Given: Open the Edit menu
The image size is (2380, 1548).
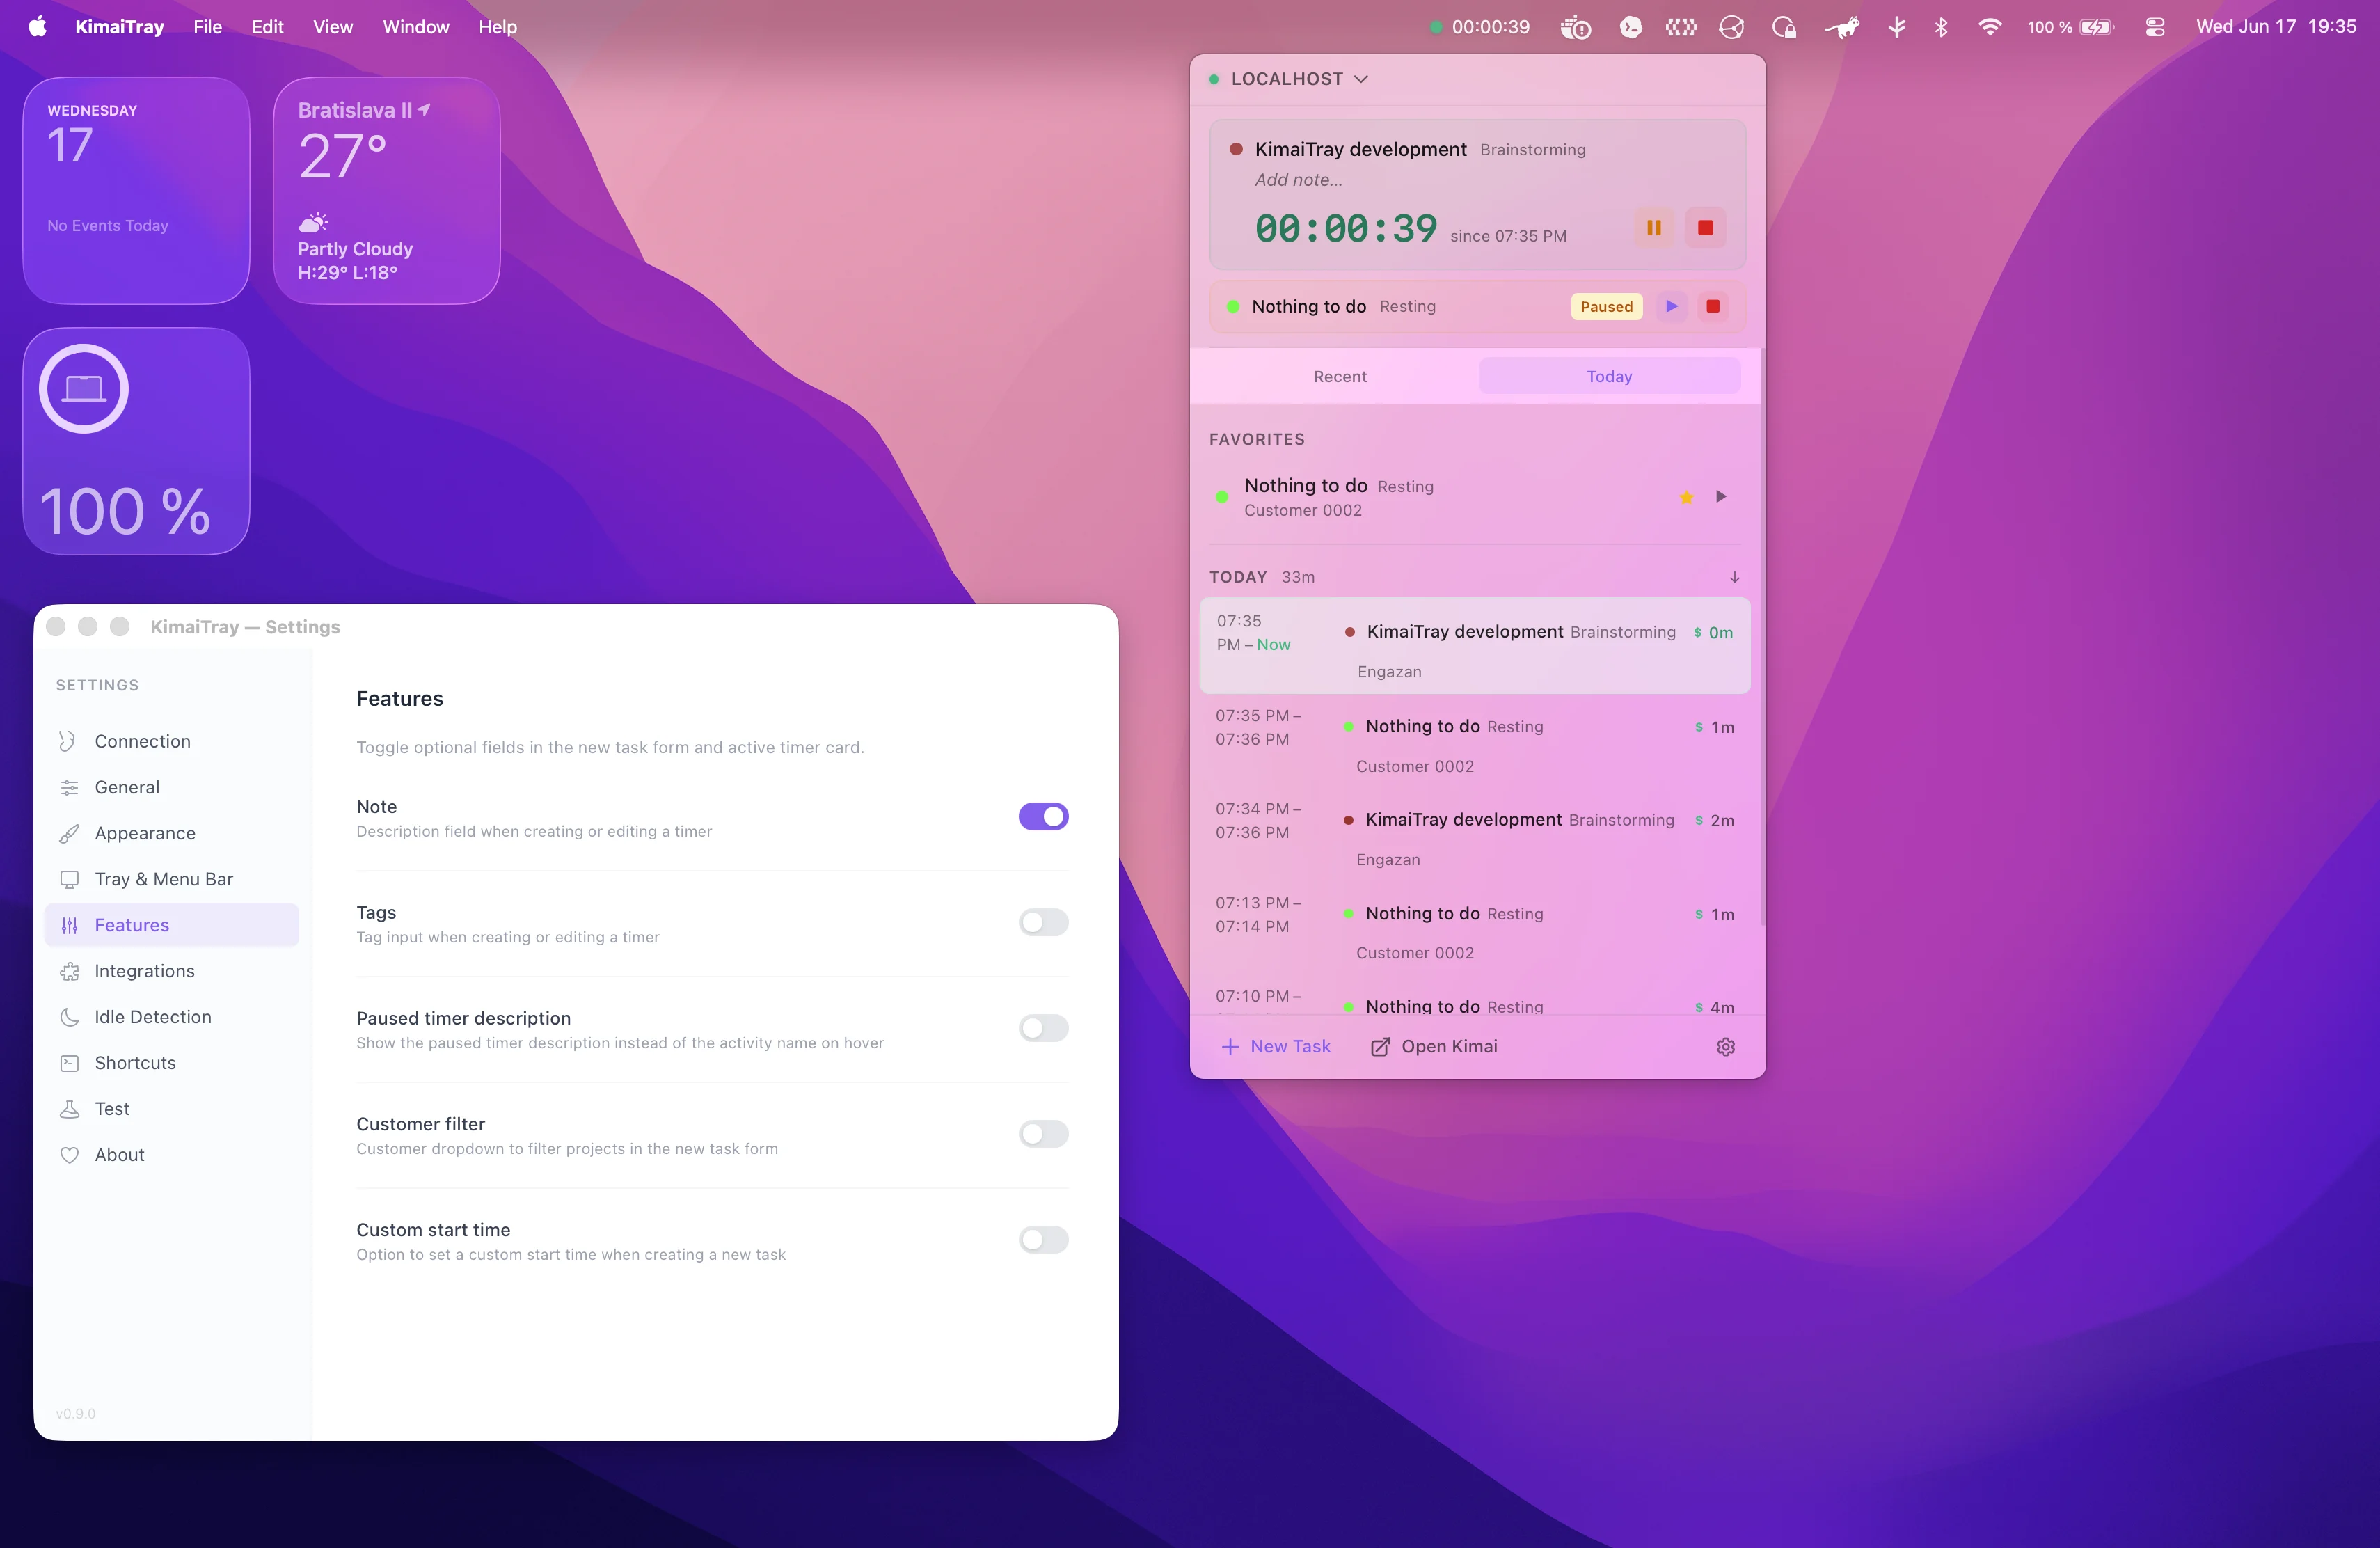Looking at the screenshot, I should tap(267, 27).
